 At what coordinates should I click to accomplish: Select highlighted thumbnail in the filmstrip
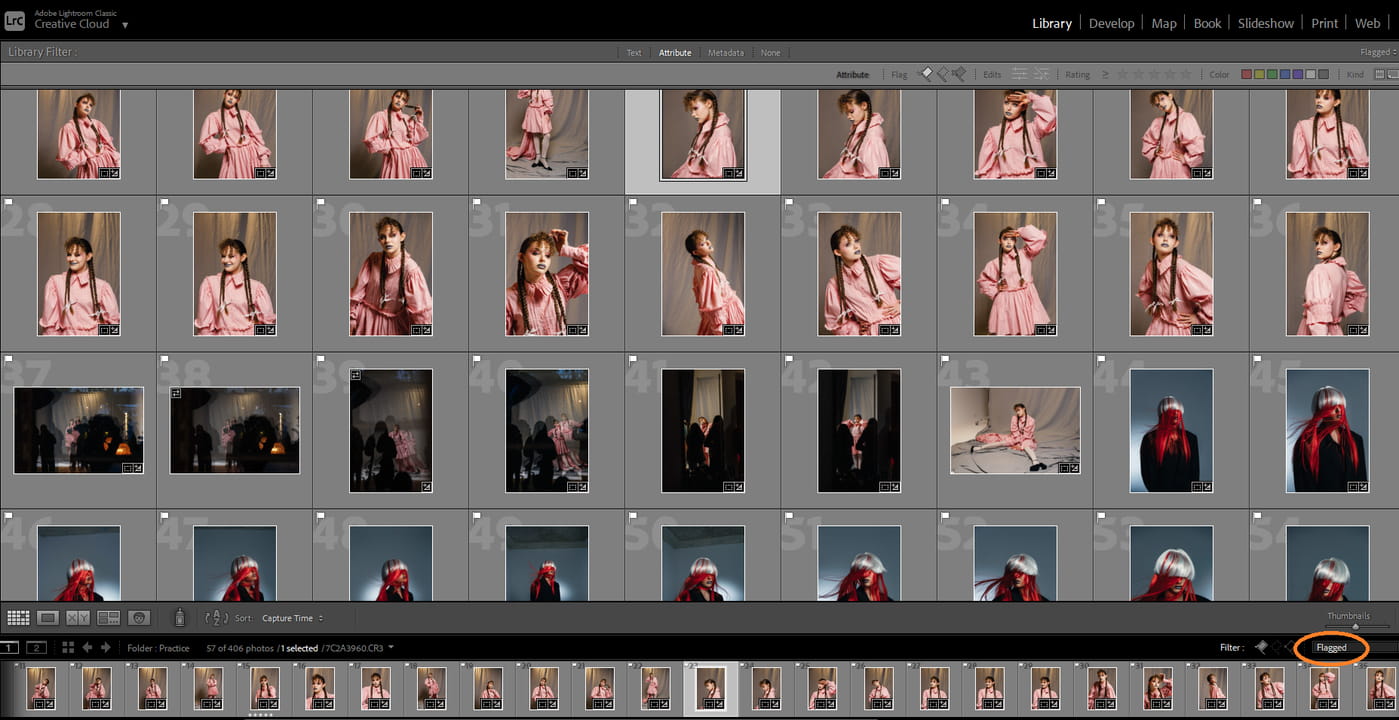[x=710, y=688]
